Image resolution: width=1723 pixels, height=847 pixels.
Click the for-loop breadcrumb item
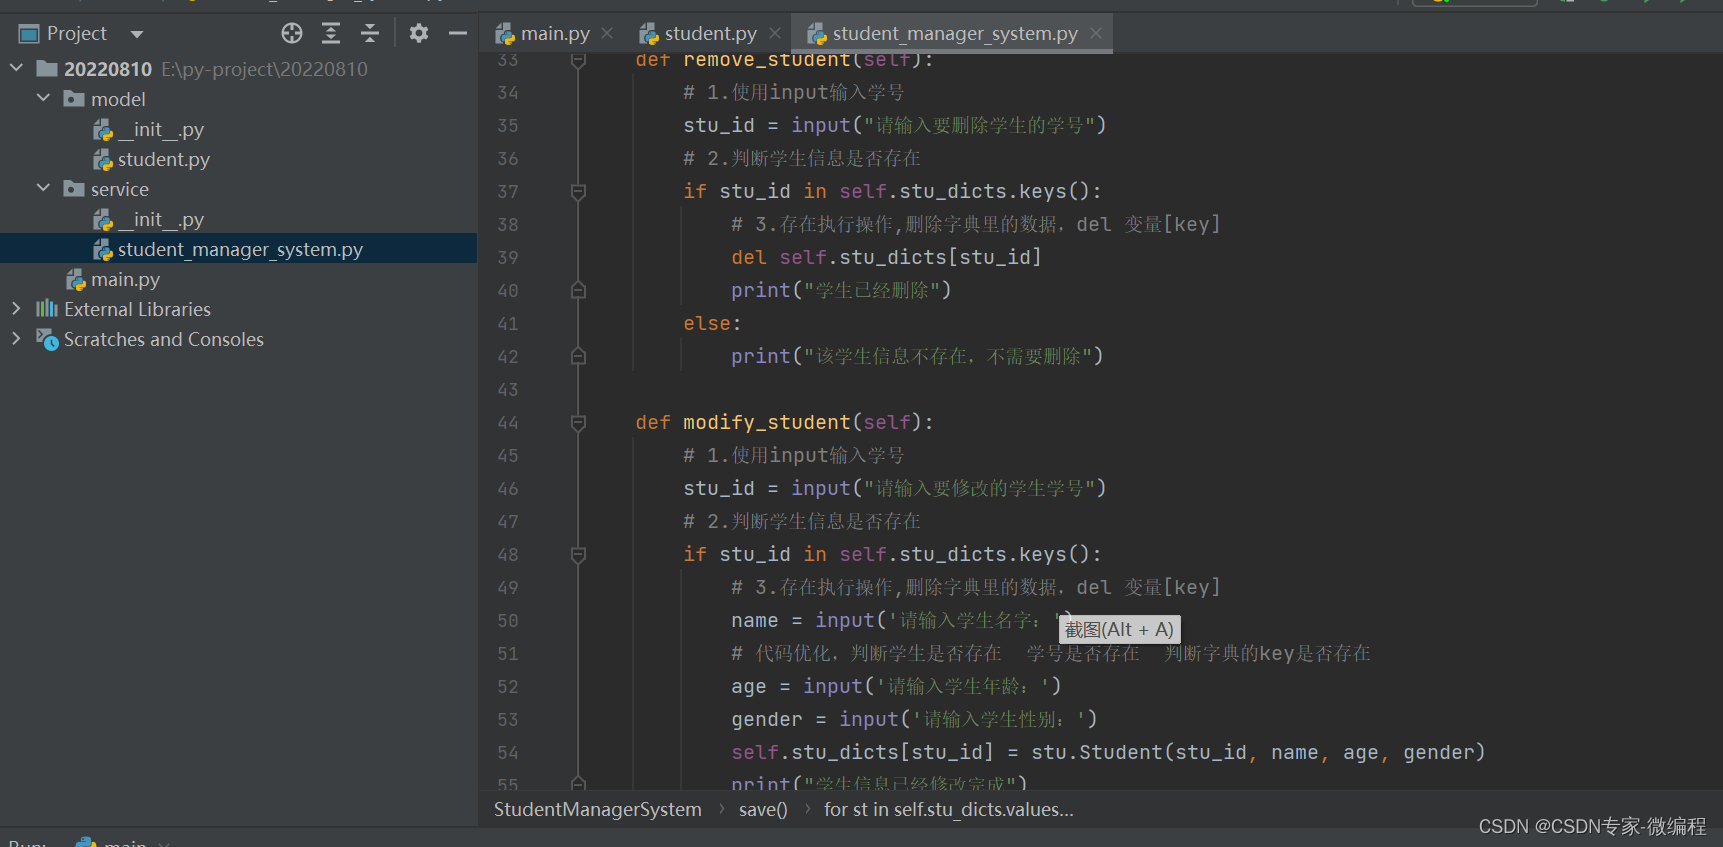point(949,809)
